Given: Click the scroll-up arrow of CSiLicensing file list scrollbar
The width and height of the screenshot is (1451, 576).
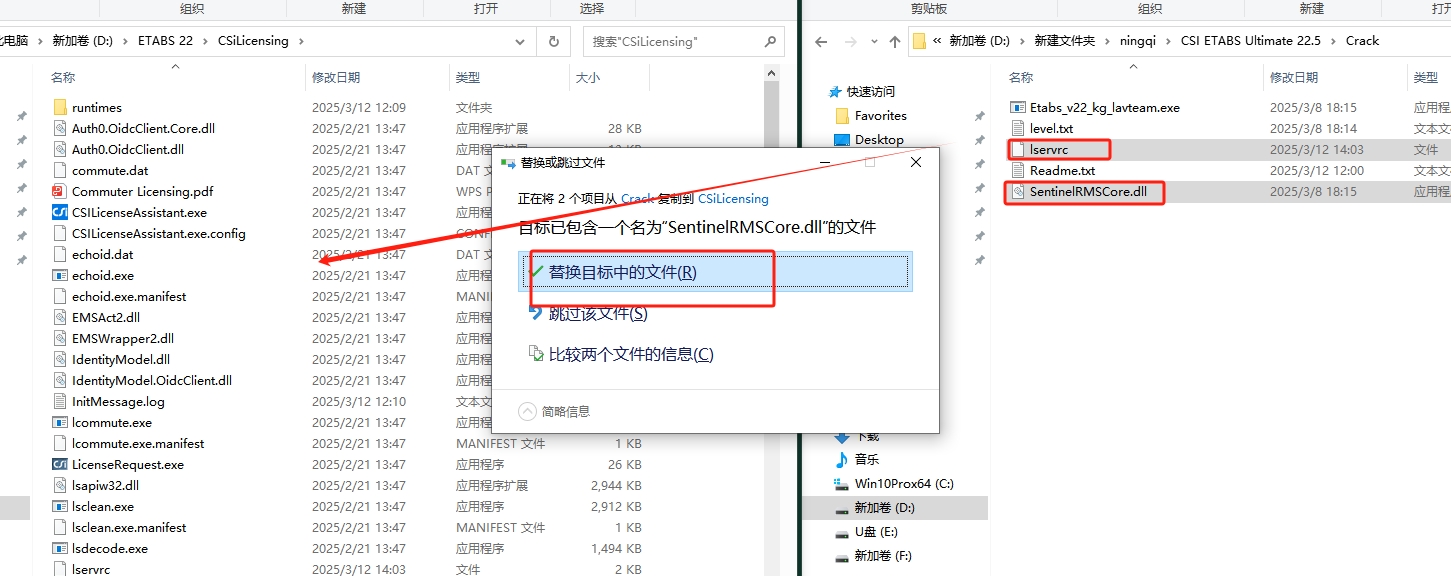Looking at the screenshot, I should click(771, 73).
